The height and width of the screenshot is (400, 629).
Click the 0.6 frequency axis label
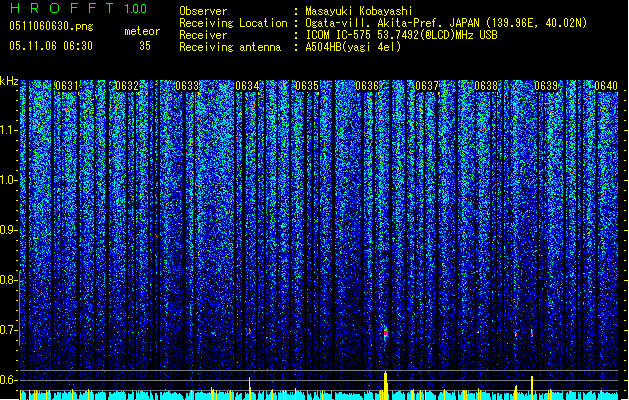(8, 380)
